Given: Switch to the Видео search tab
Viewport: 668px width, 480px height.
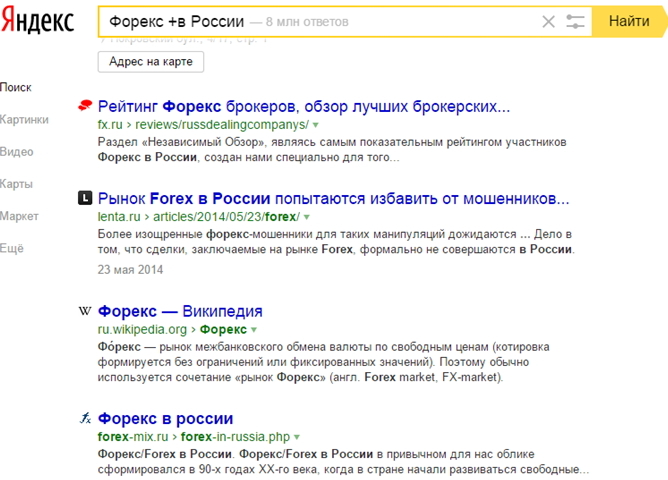Looking at the screenshot, I should [x=17, y=152].
